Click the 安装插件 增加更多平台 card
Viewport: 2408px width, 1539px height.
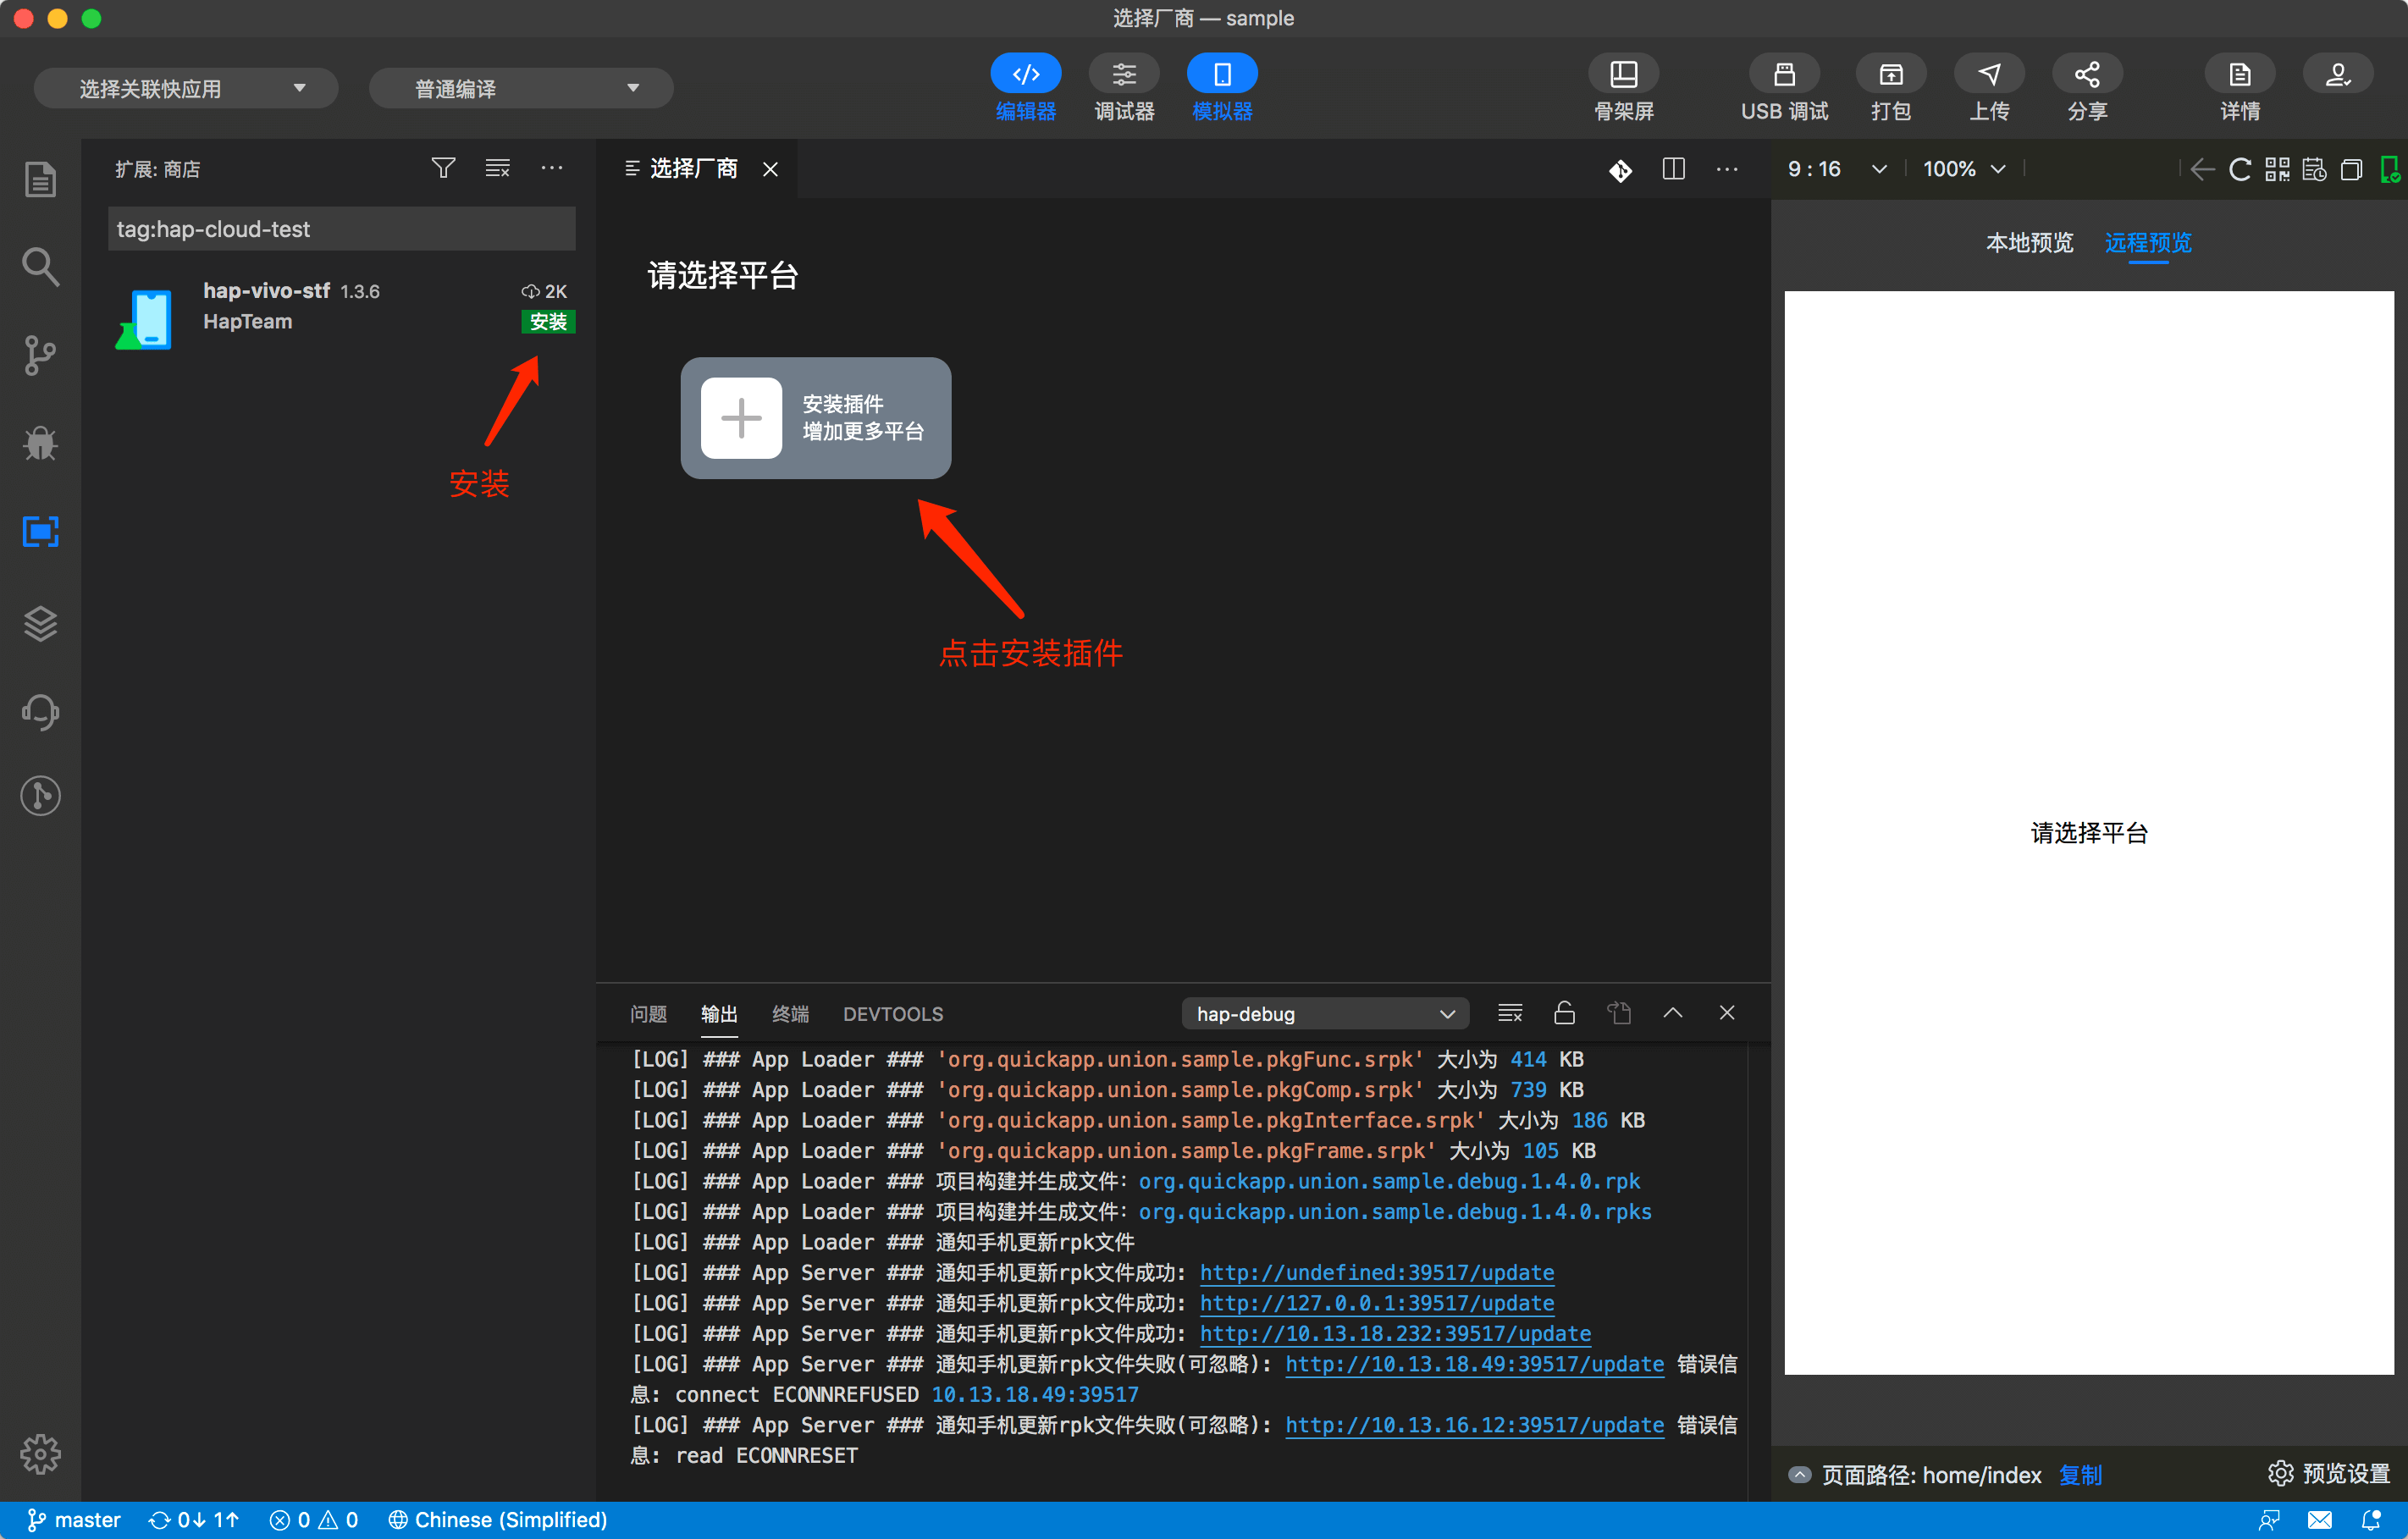tap(815, 417)
